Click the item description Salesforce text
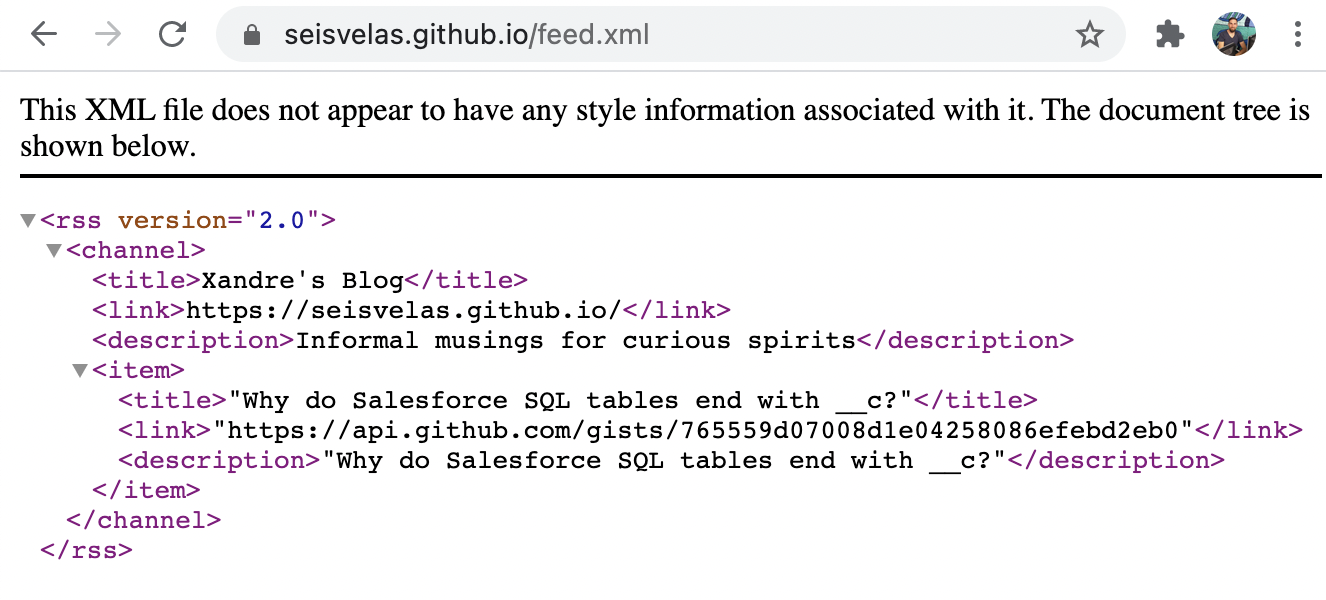 pos(664,460)
